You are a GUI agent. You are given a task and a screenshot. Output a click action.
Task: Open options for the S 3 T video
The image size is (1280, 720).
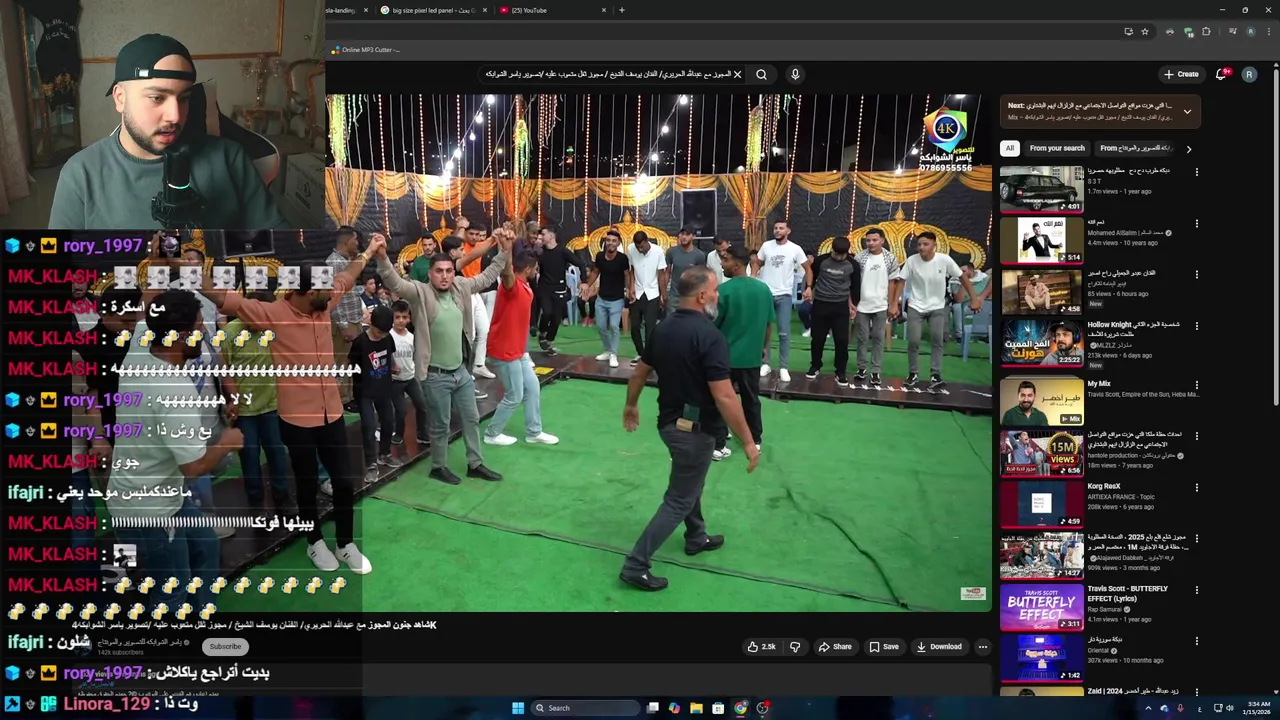(x=1196, y=172)
